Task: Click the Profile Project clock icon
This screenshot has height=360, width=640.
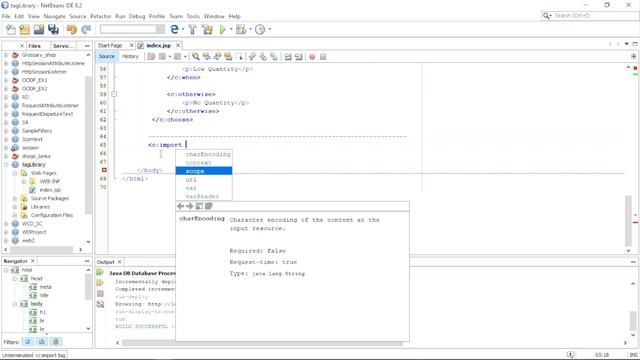Action: (x=260, y=29)
